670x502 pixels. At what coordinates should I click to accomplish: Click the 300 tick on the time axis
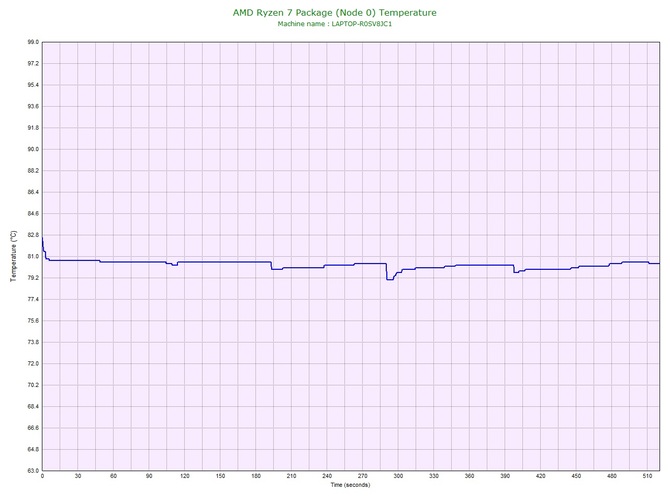point(398,476)
